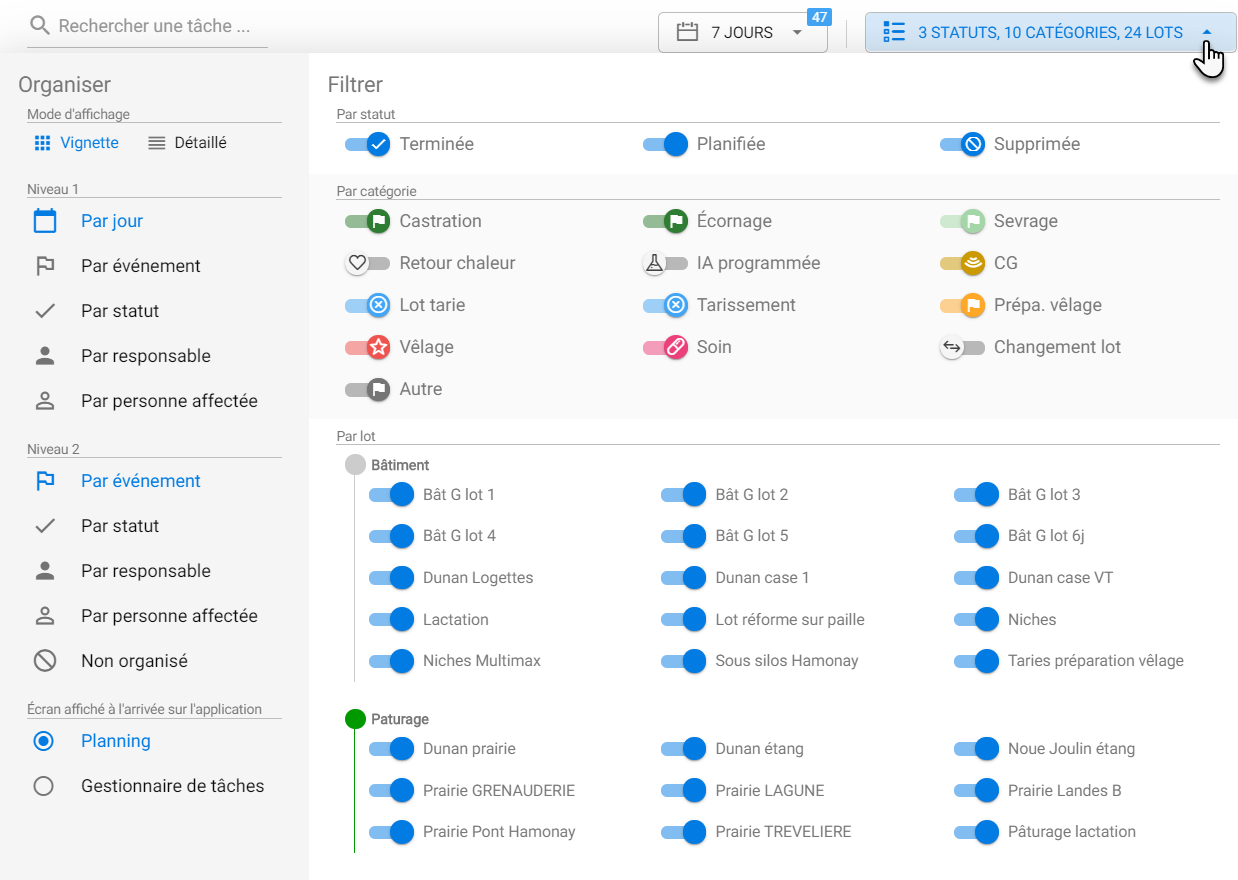Click flag icon of Niveau 2 Par événement
The width and height of the screenshot is (1238, 880).
pos(45,481)
